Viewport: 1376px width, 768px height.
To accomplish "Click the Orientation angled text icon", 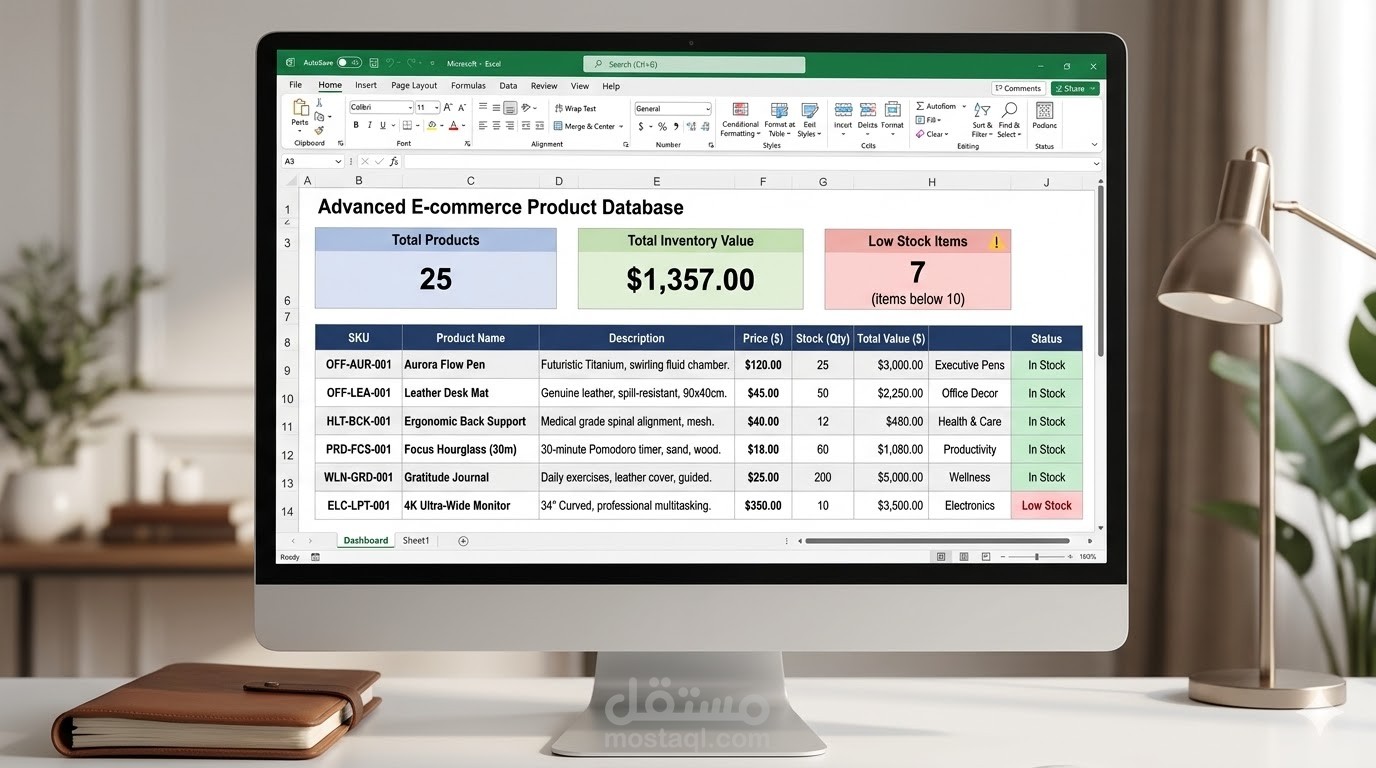I will click(526, 107).
